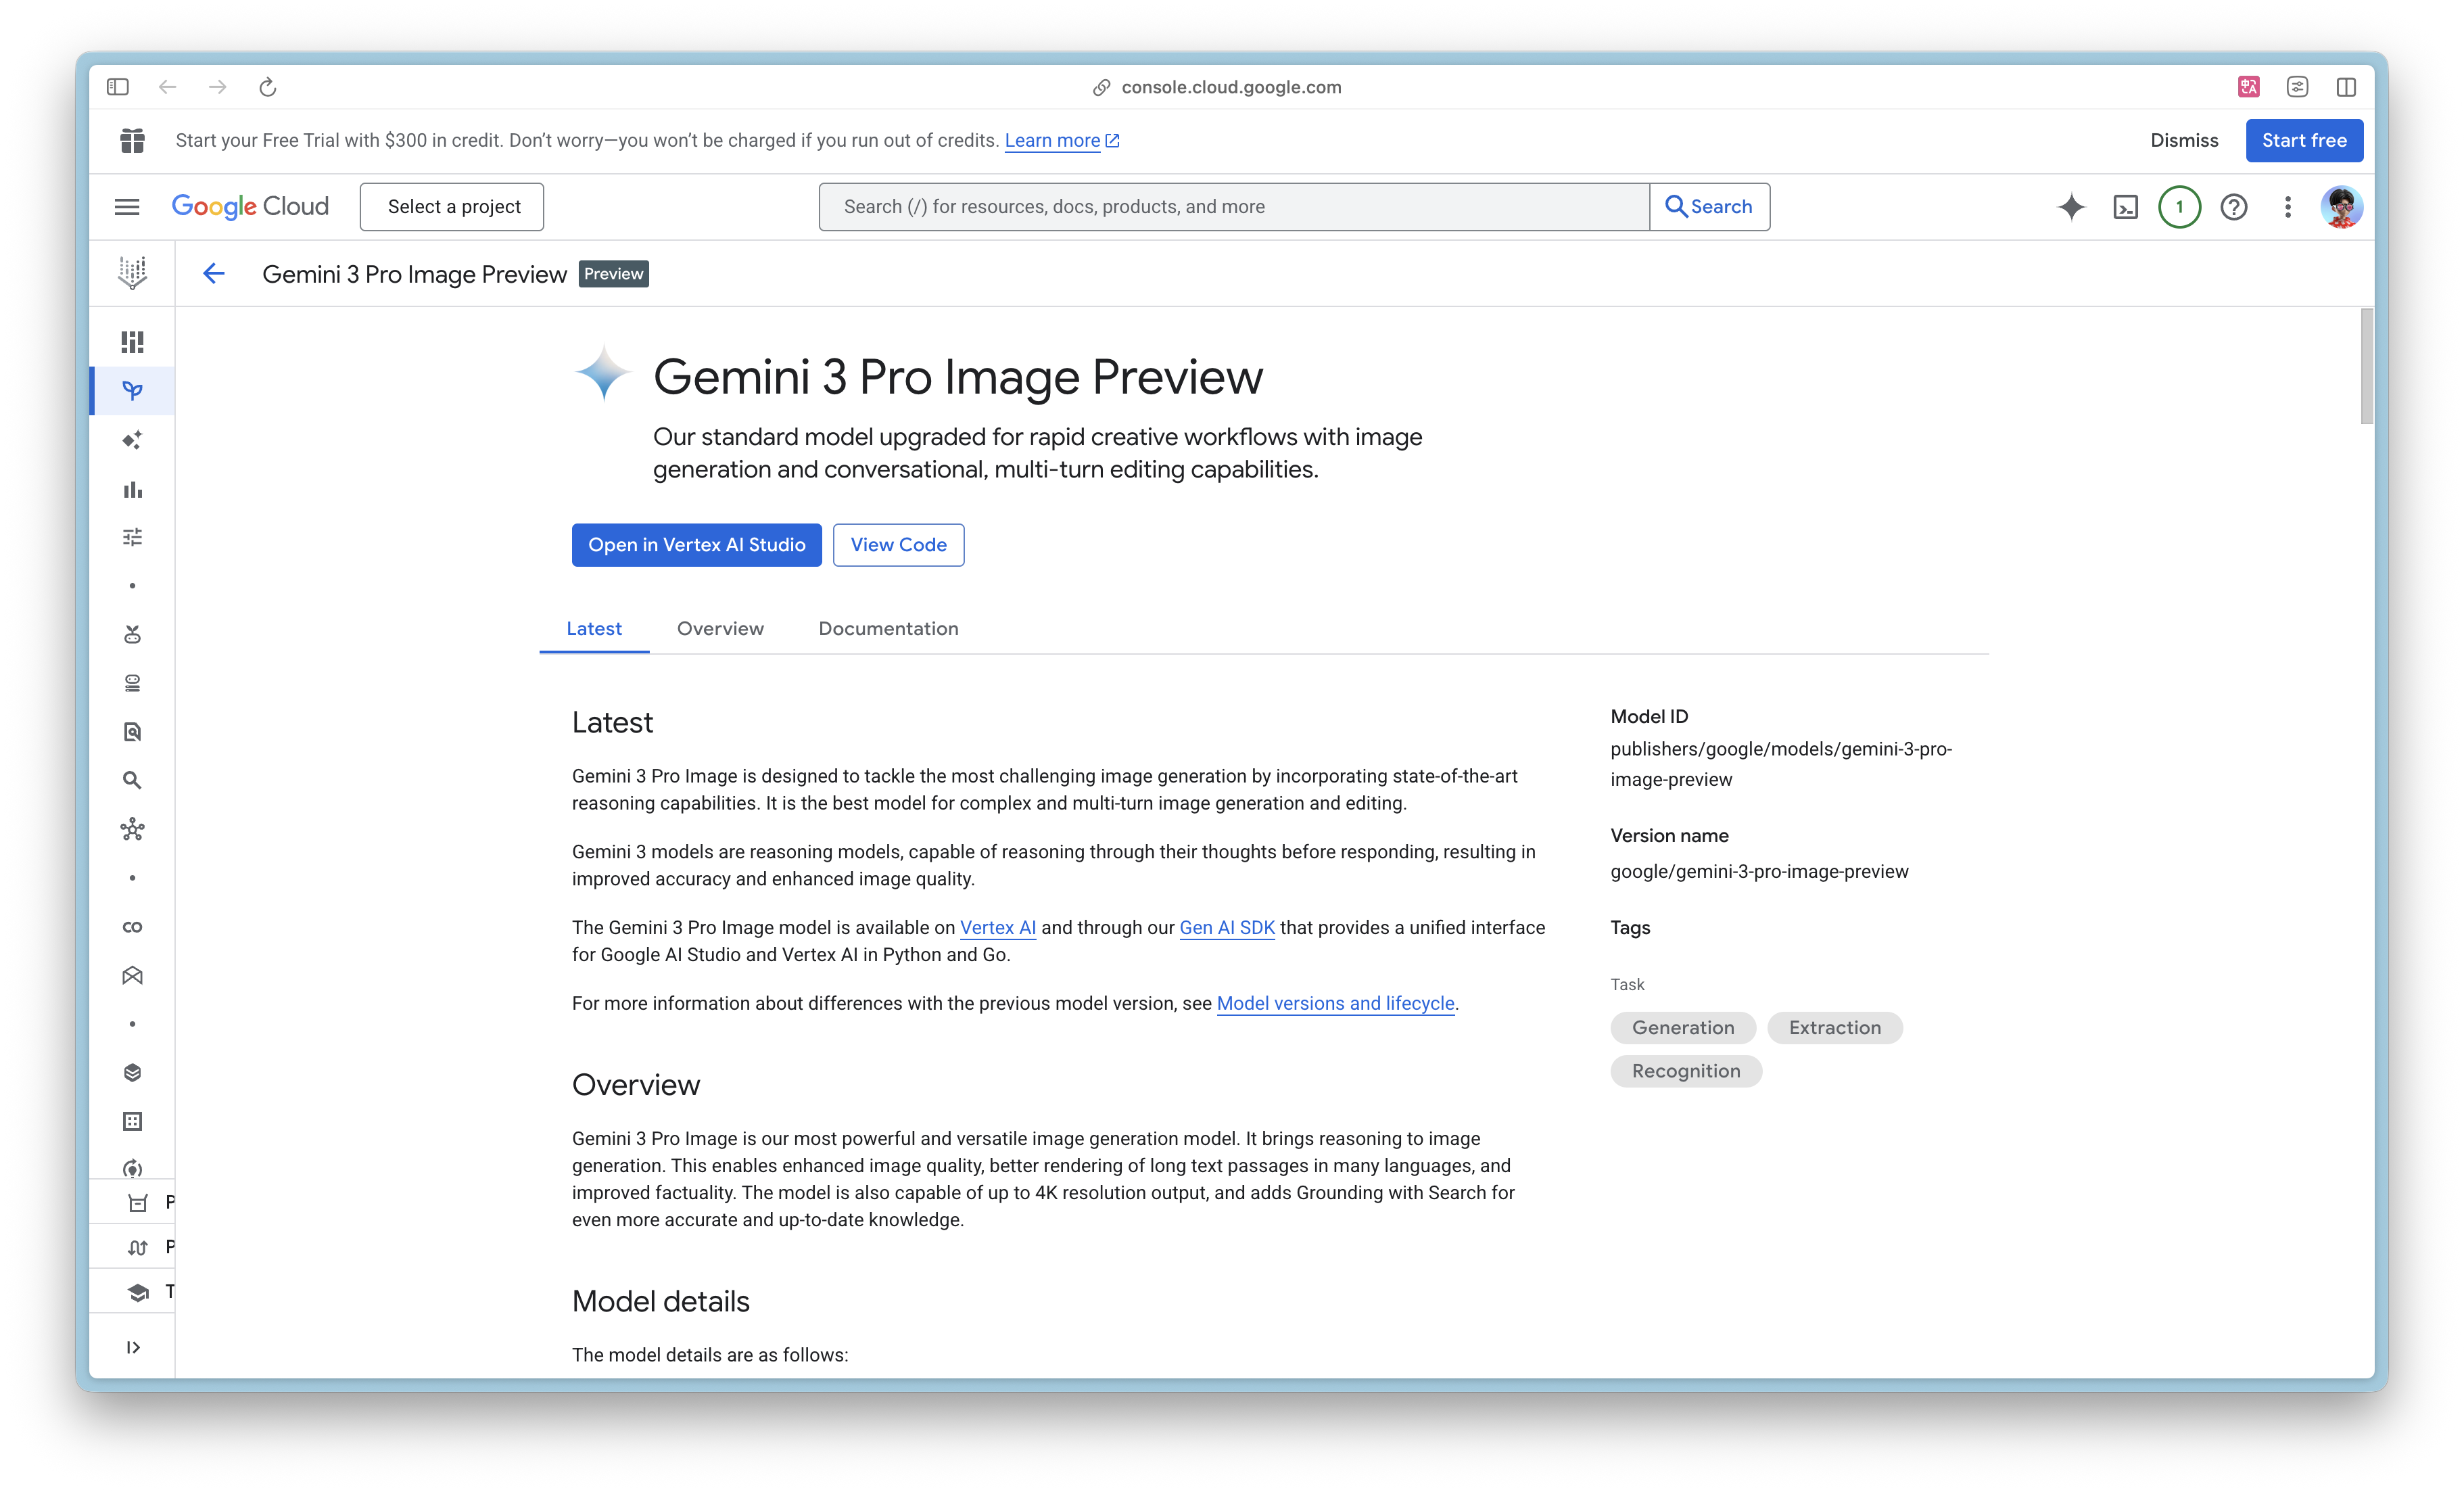Image resolution: width=2464 pixels, height=1492 pixels.
Task: Open the pink translate extension icon
Action: click(2249, 87)
